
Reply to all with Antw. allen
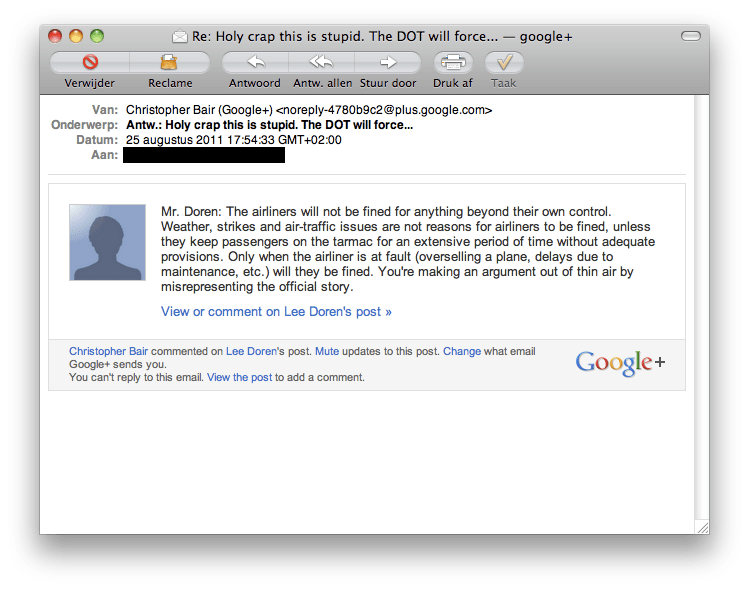coord(321,62)
